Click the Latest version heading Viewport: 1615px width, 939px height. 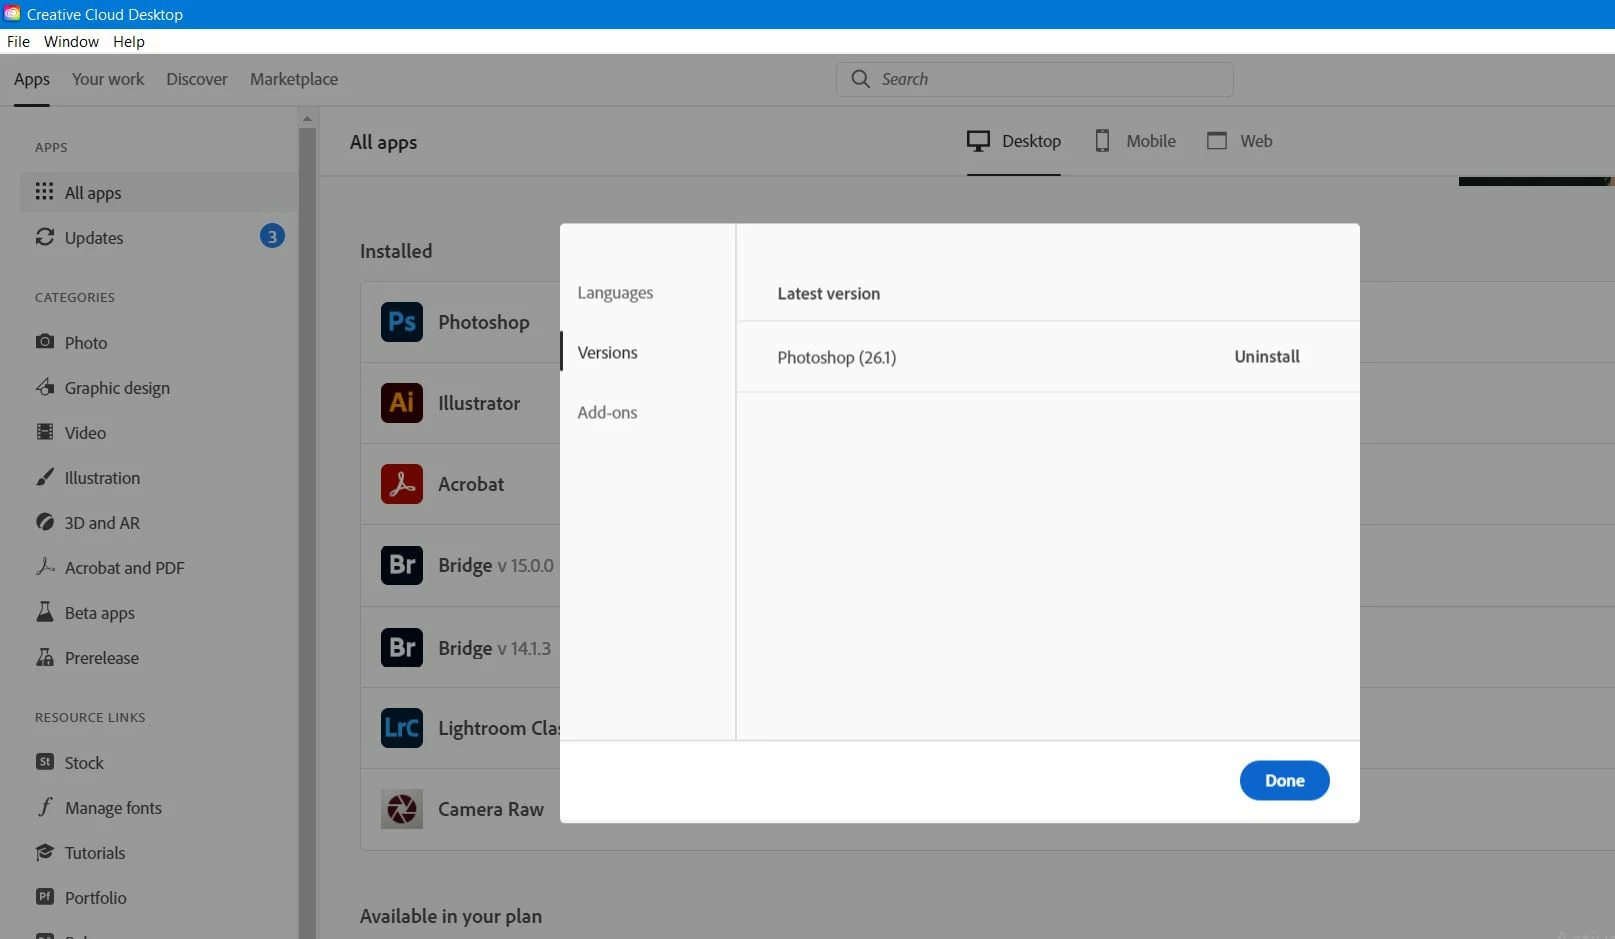point(829,294)
